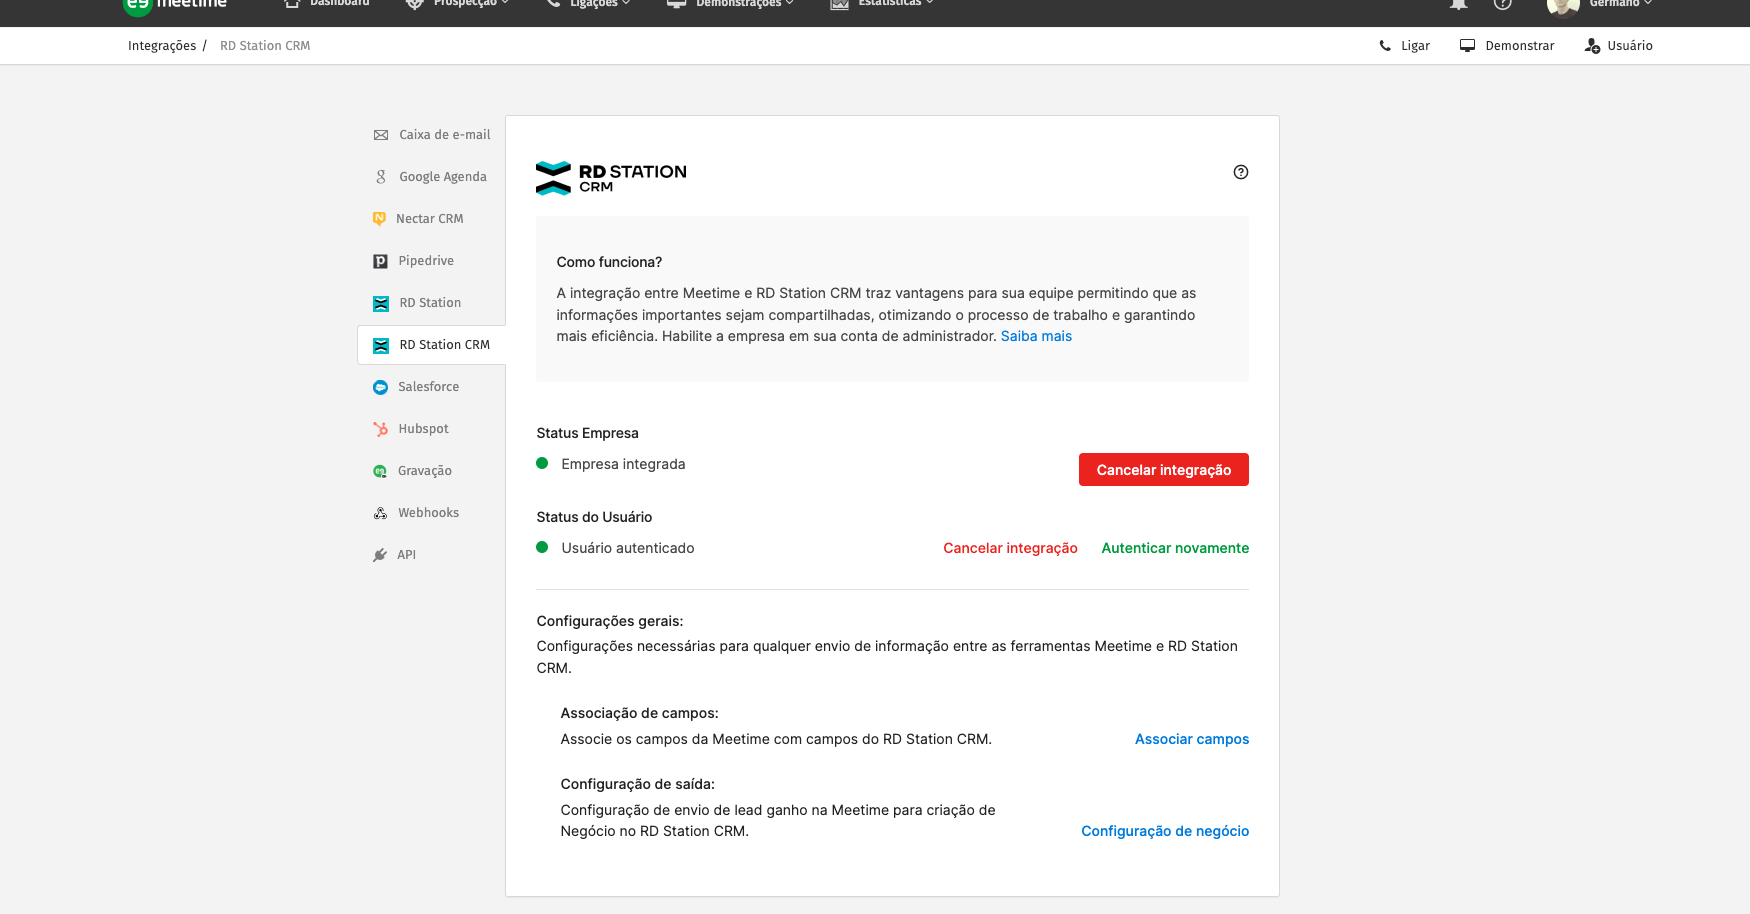
Task: Click Autenticar novamente link
Action: tap(1175, 548)
